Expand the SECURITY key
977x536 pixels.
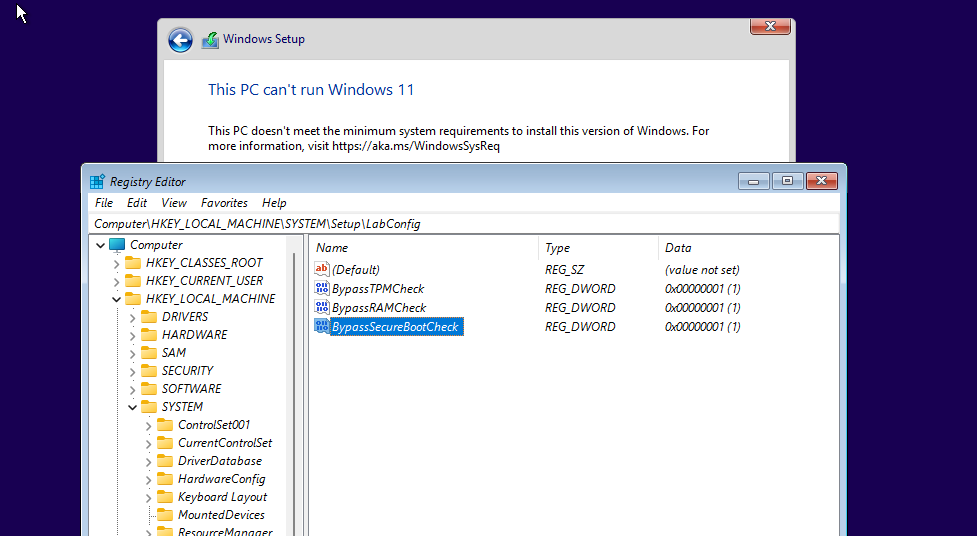[132, 372]
